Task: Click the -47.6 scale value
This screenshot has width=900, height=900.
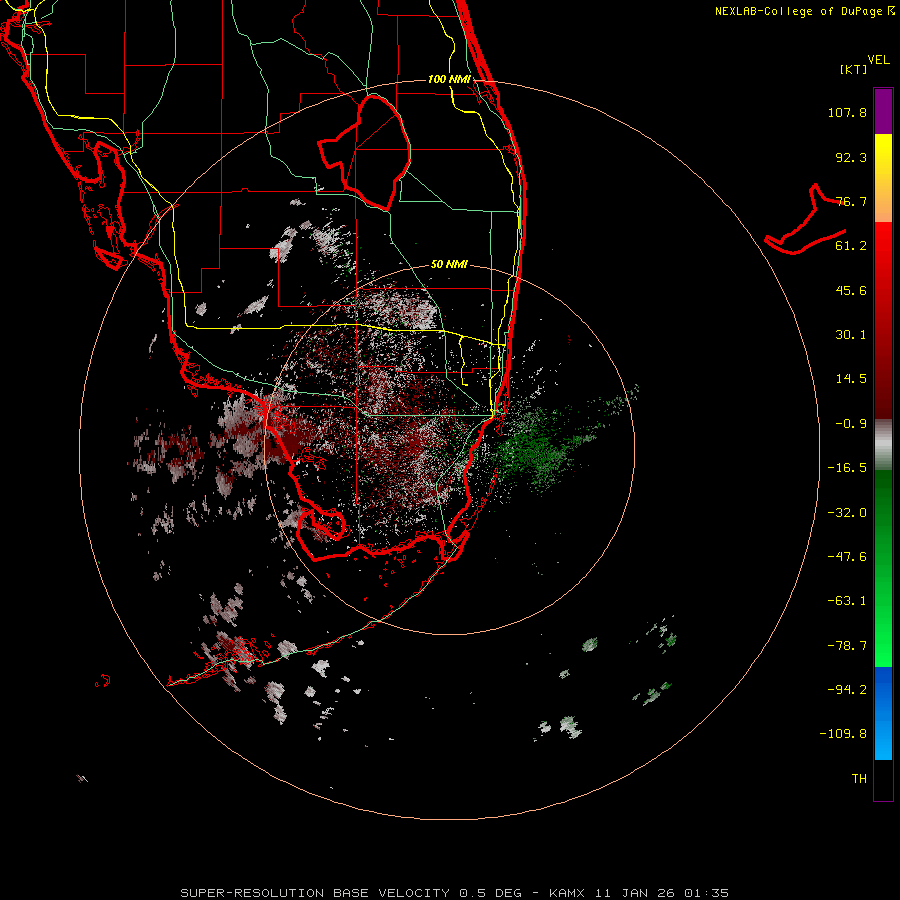Action: tap(847, 557)
